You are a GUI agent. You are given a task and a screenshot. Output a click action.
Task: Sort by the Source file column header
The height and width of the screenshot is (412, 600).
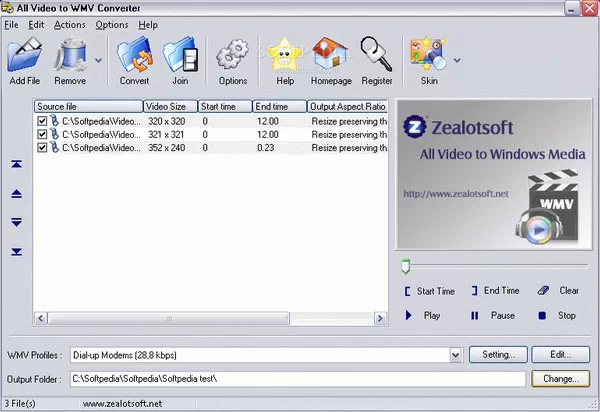click(x=88, y=106)
